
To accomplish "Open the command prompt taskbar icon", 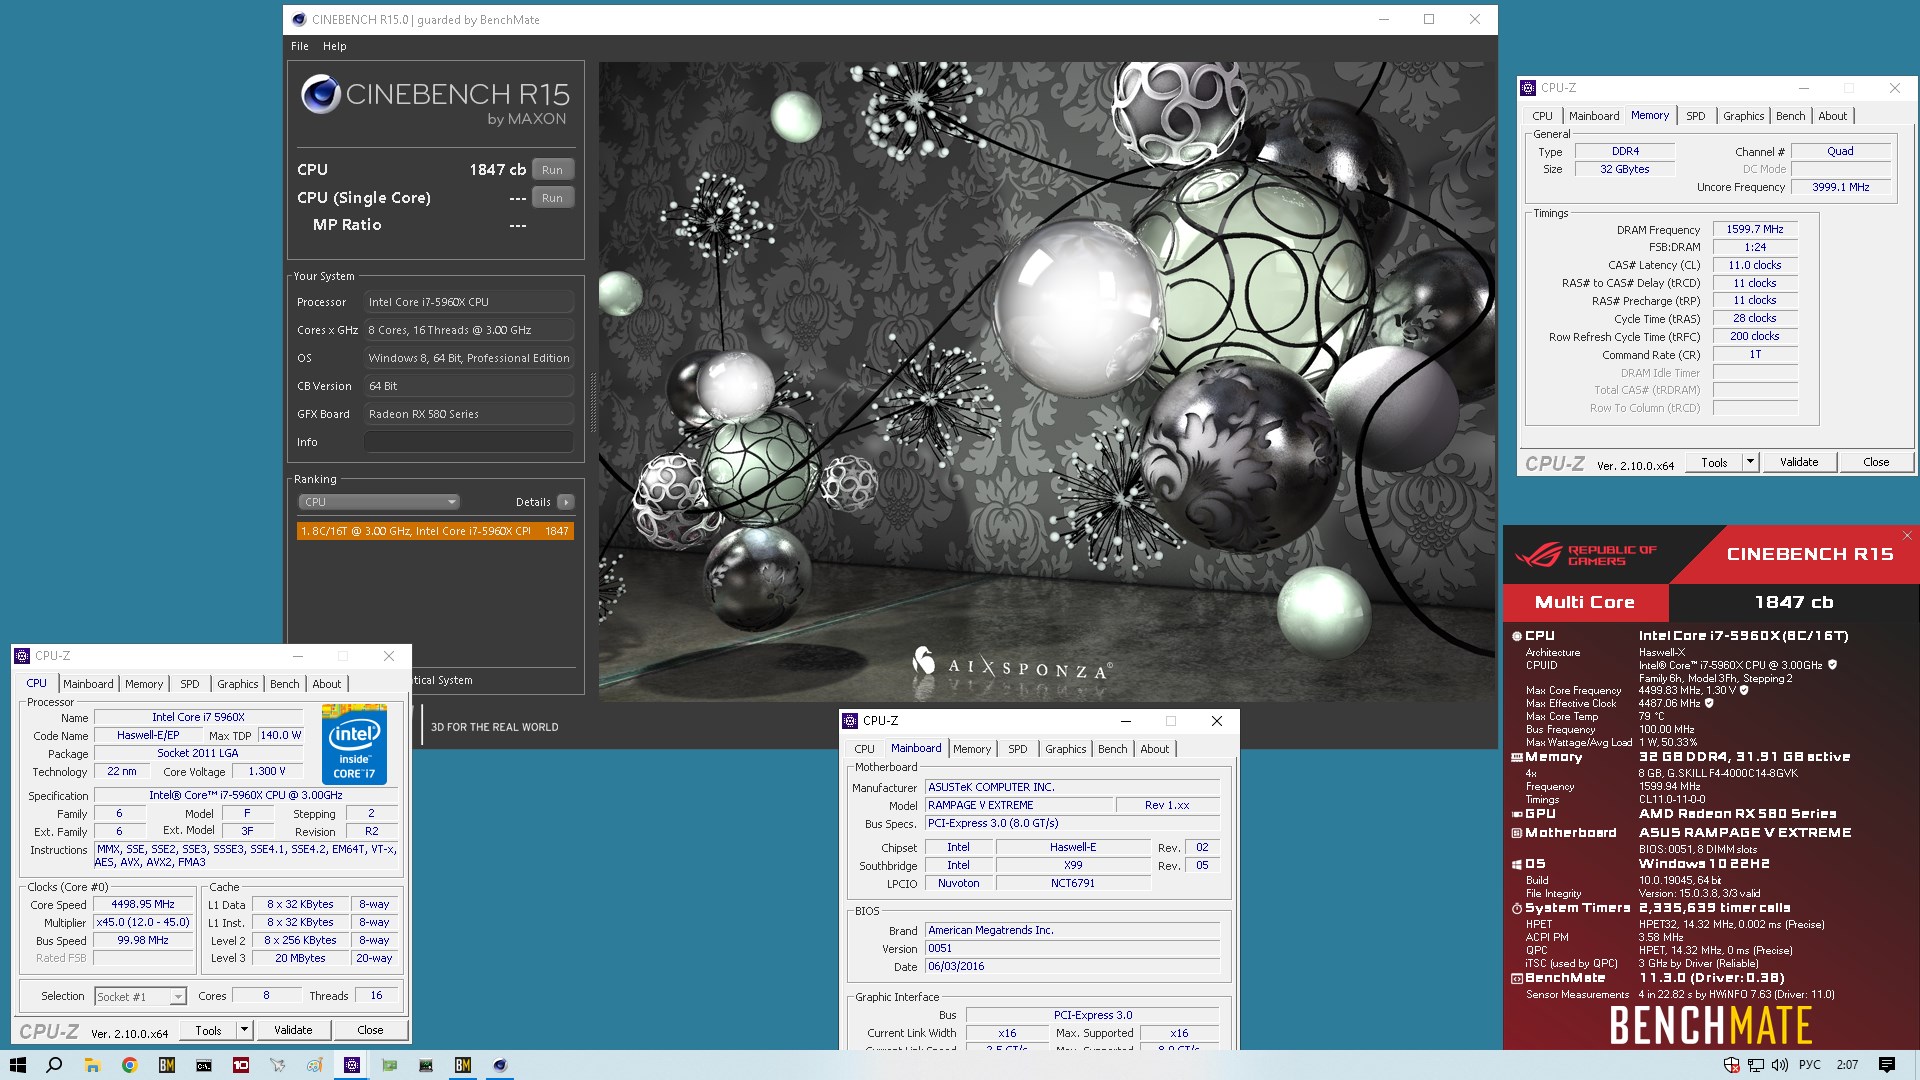I will pos(204,1065).
